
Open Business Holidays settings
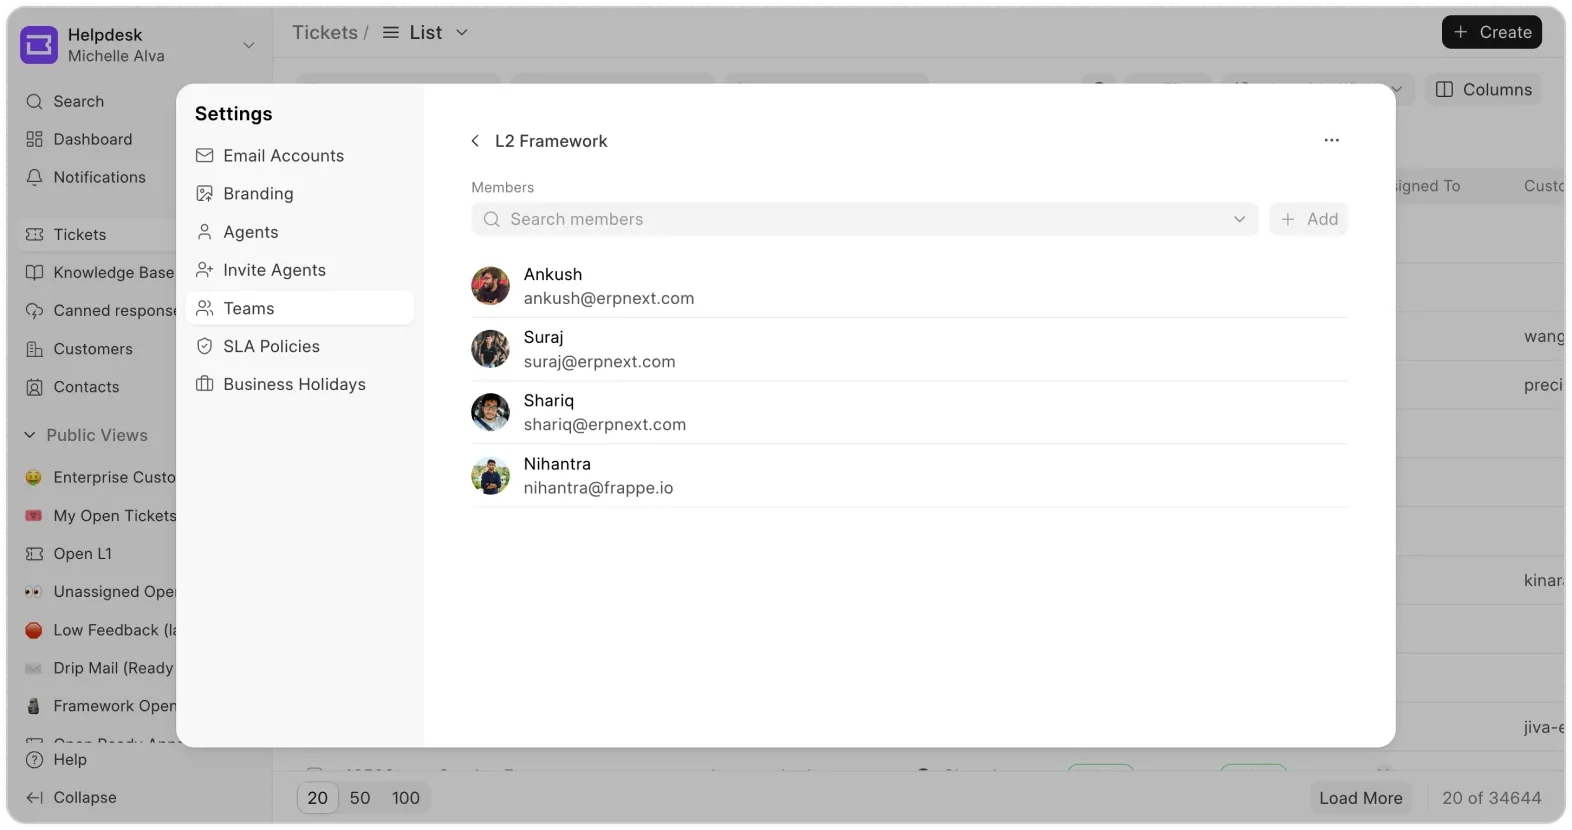coord(294,384)
